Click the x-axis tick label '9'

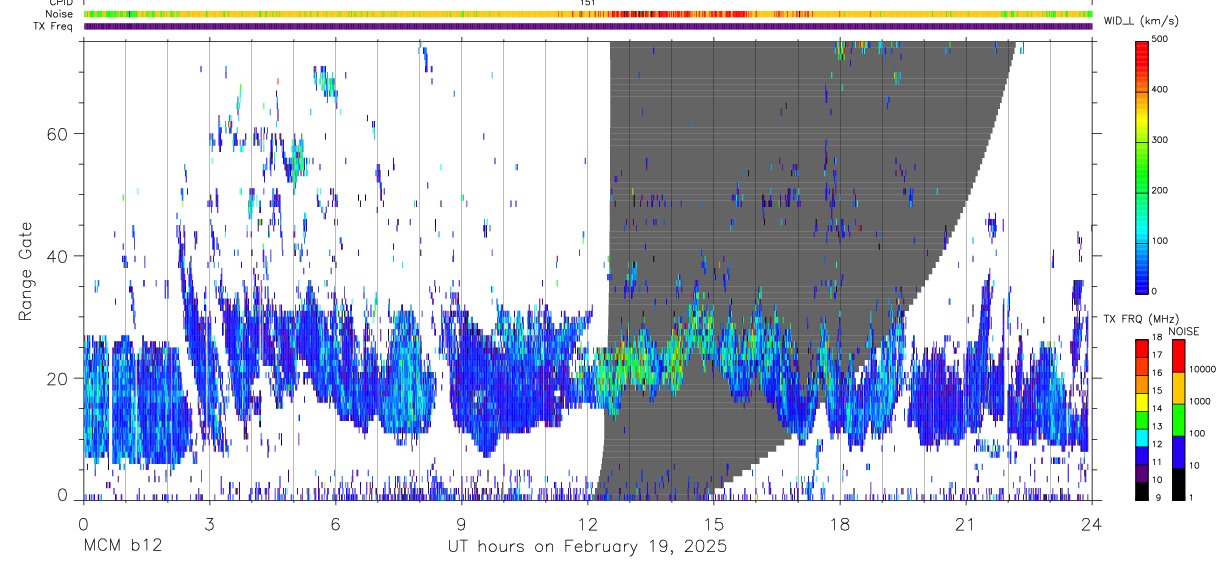pos(461,524)
